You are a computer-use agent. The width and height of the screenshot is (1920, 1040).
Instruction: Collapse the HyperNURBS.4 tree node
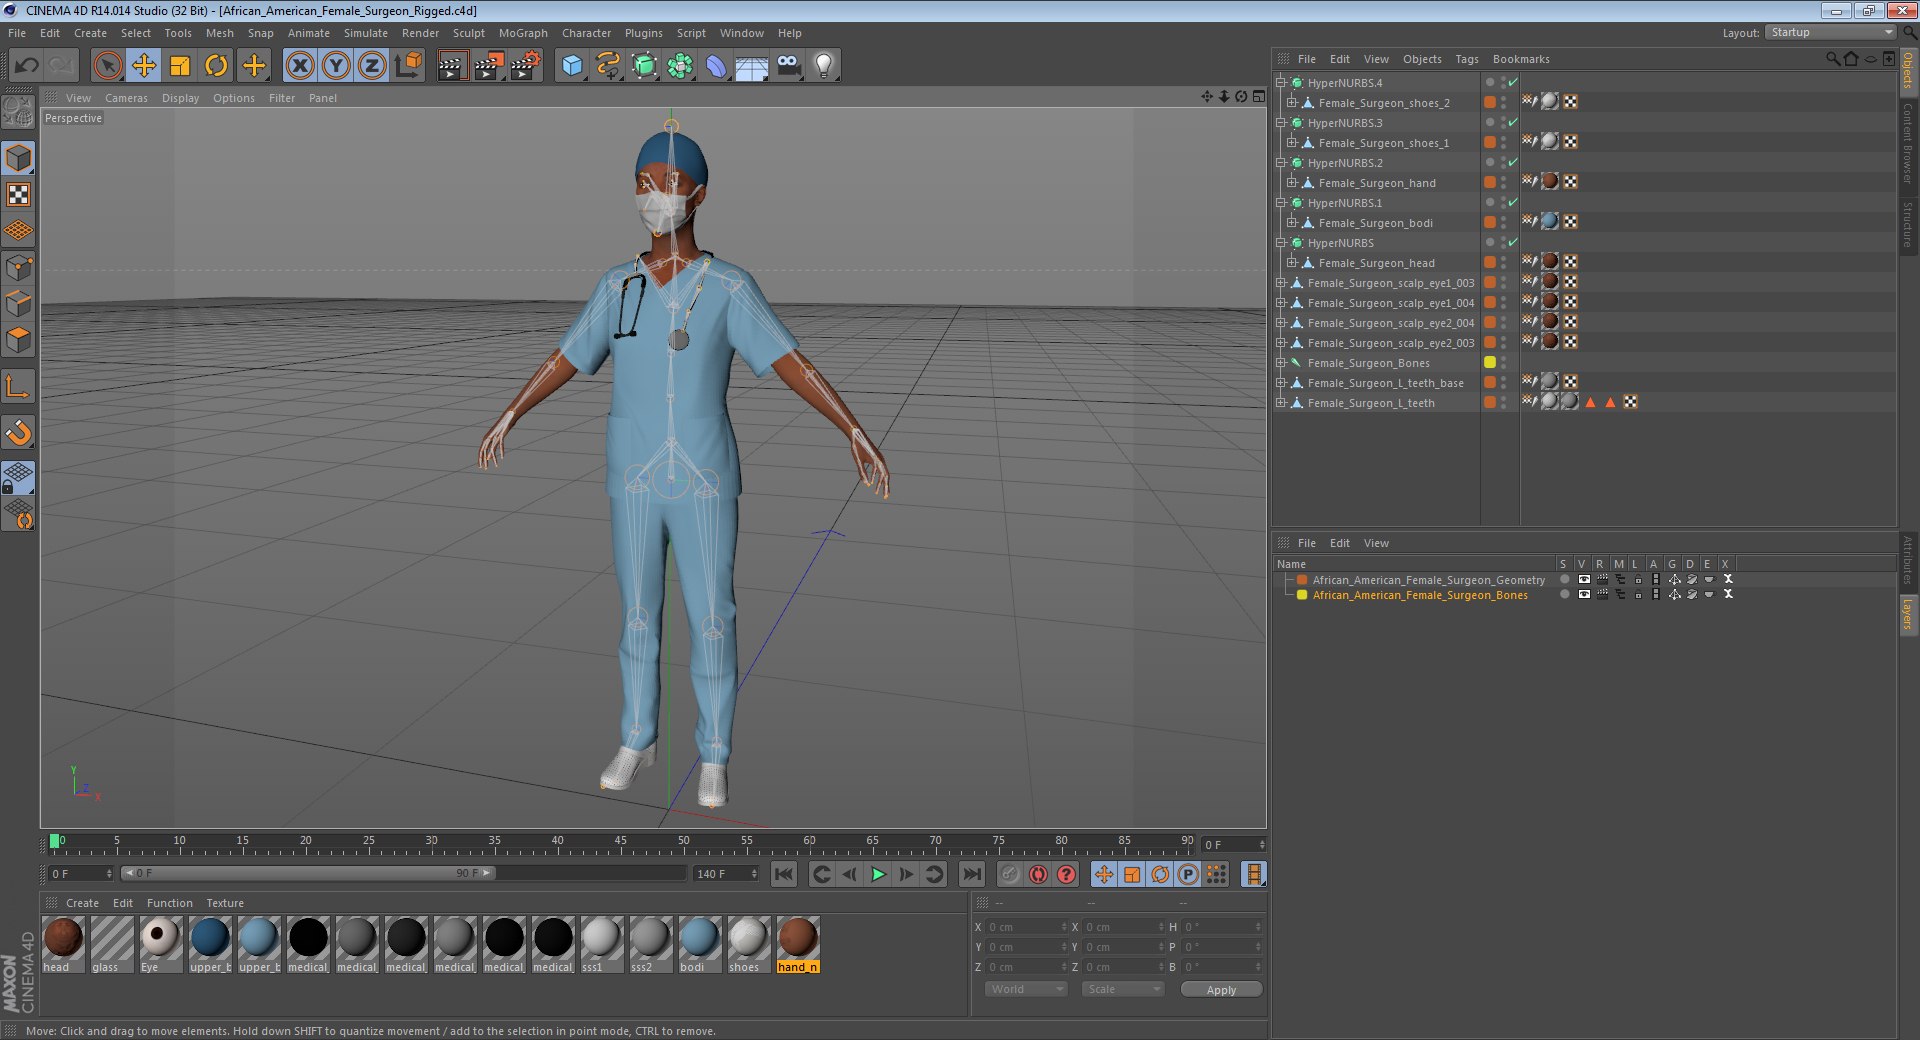[1280, 83]
